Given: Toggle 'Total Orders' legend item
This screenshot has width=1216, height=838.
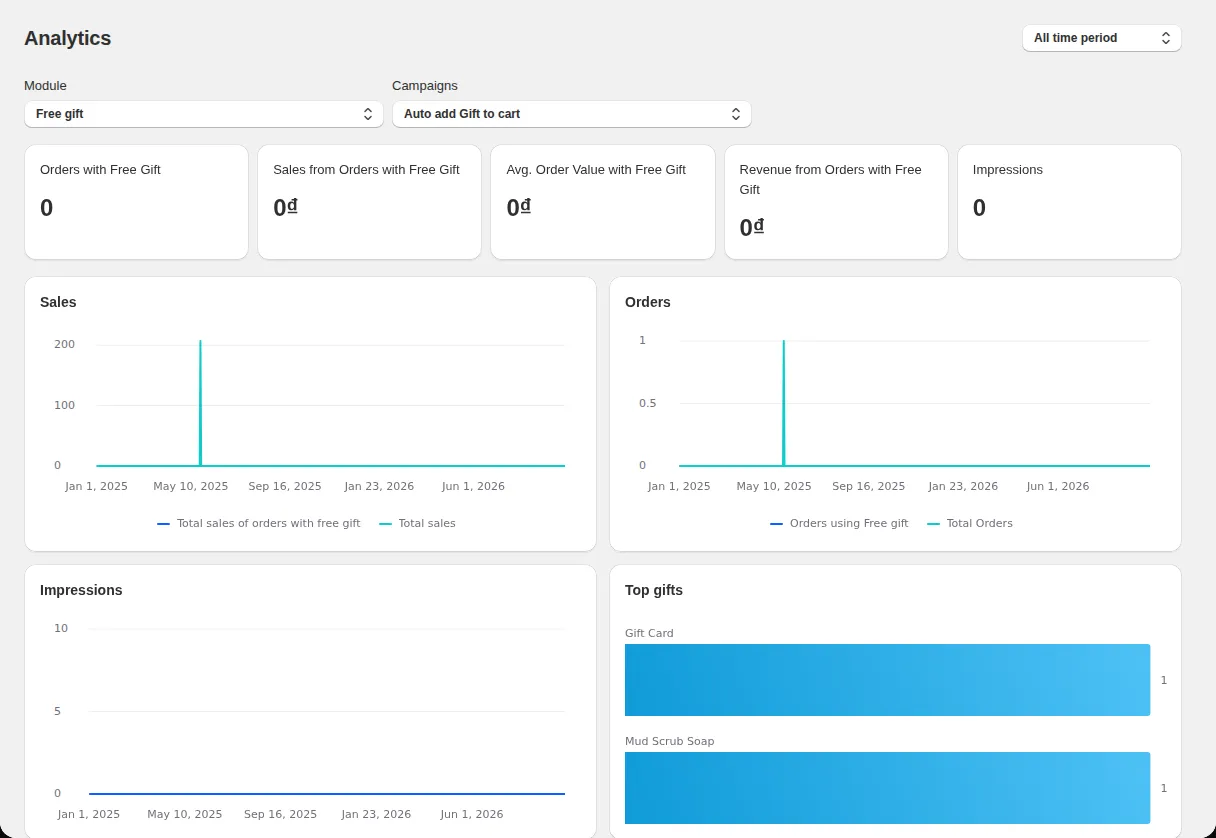Looking at the screenshot, I should pyautogui.click(x=970, y=523).
